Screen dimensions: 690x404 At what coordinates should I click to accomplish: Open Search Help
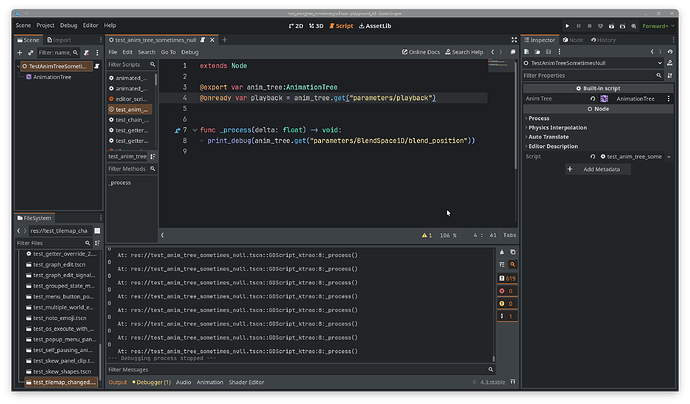(464, 52)
